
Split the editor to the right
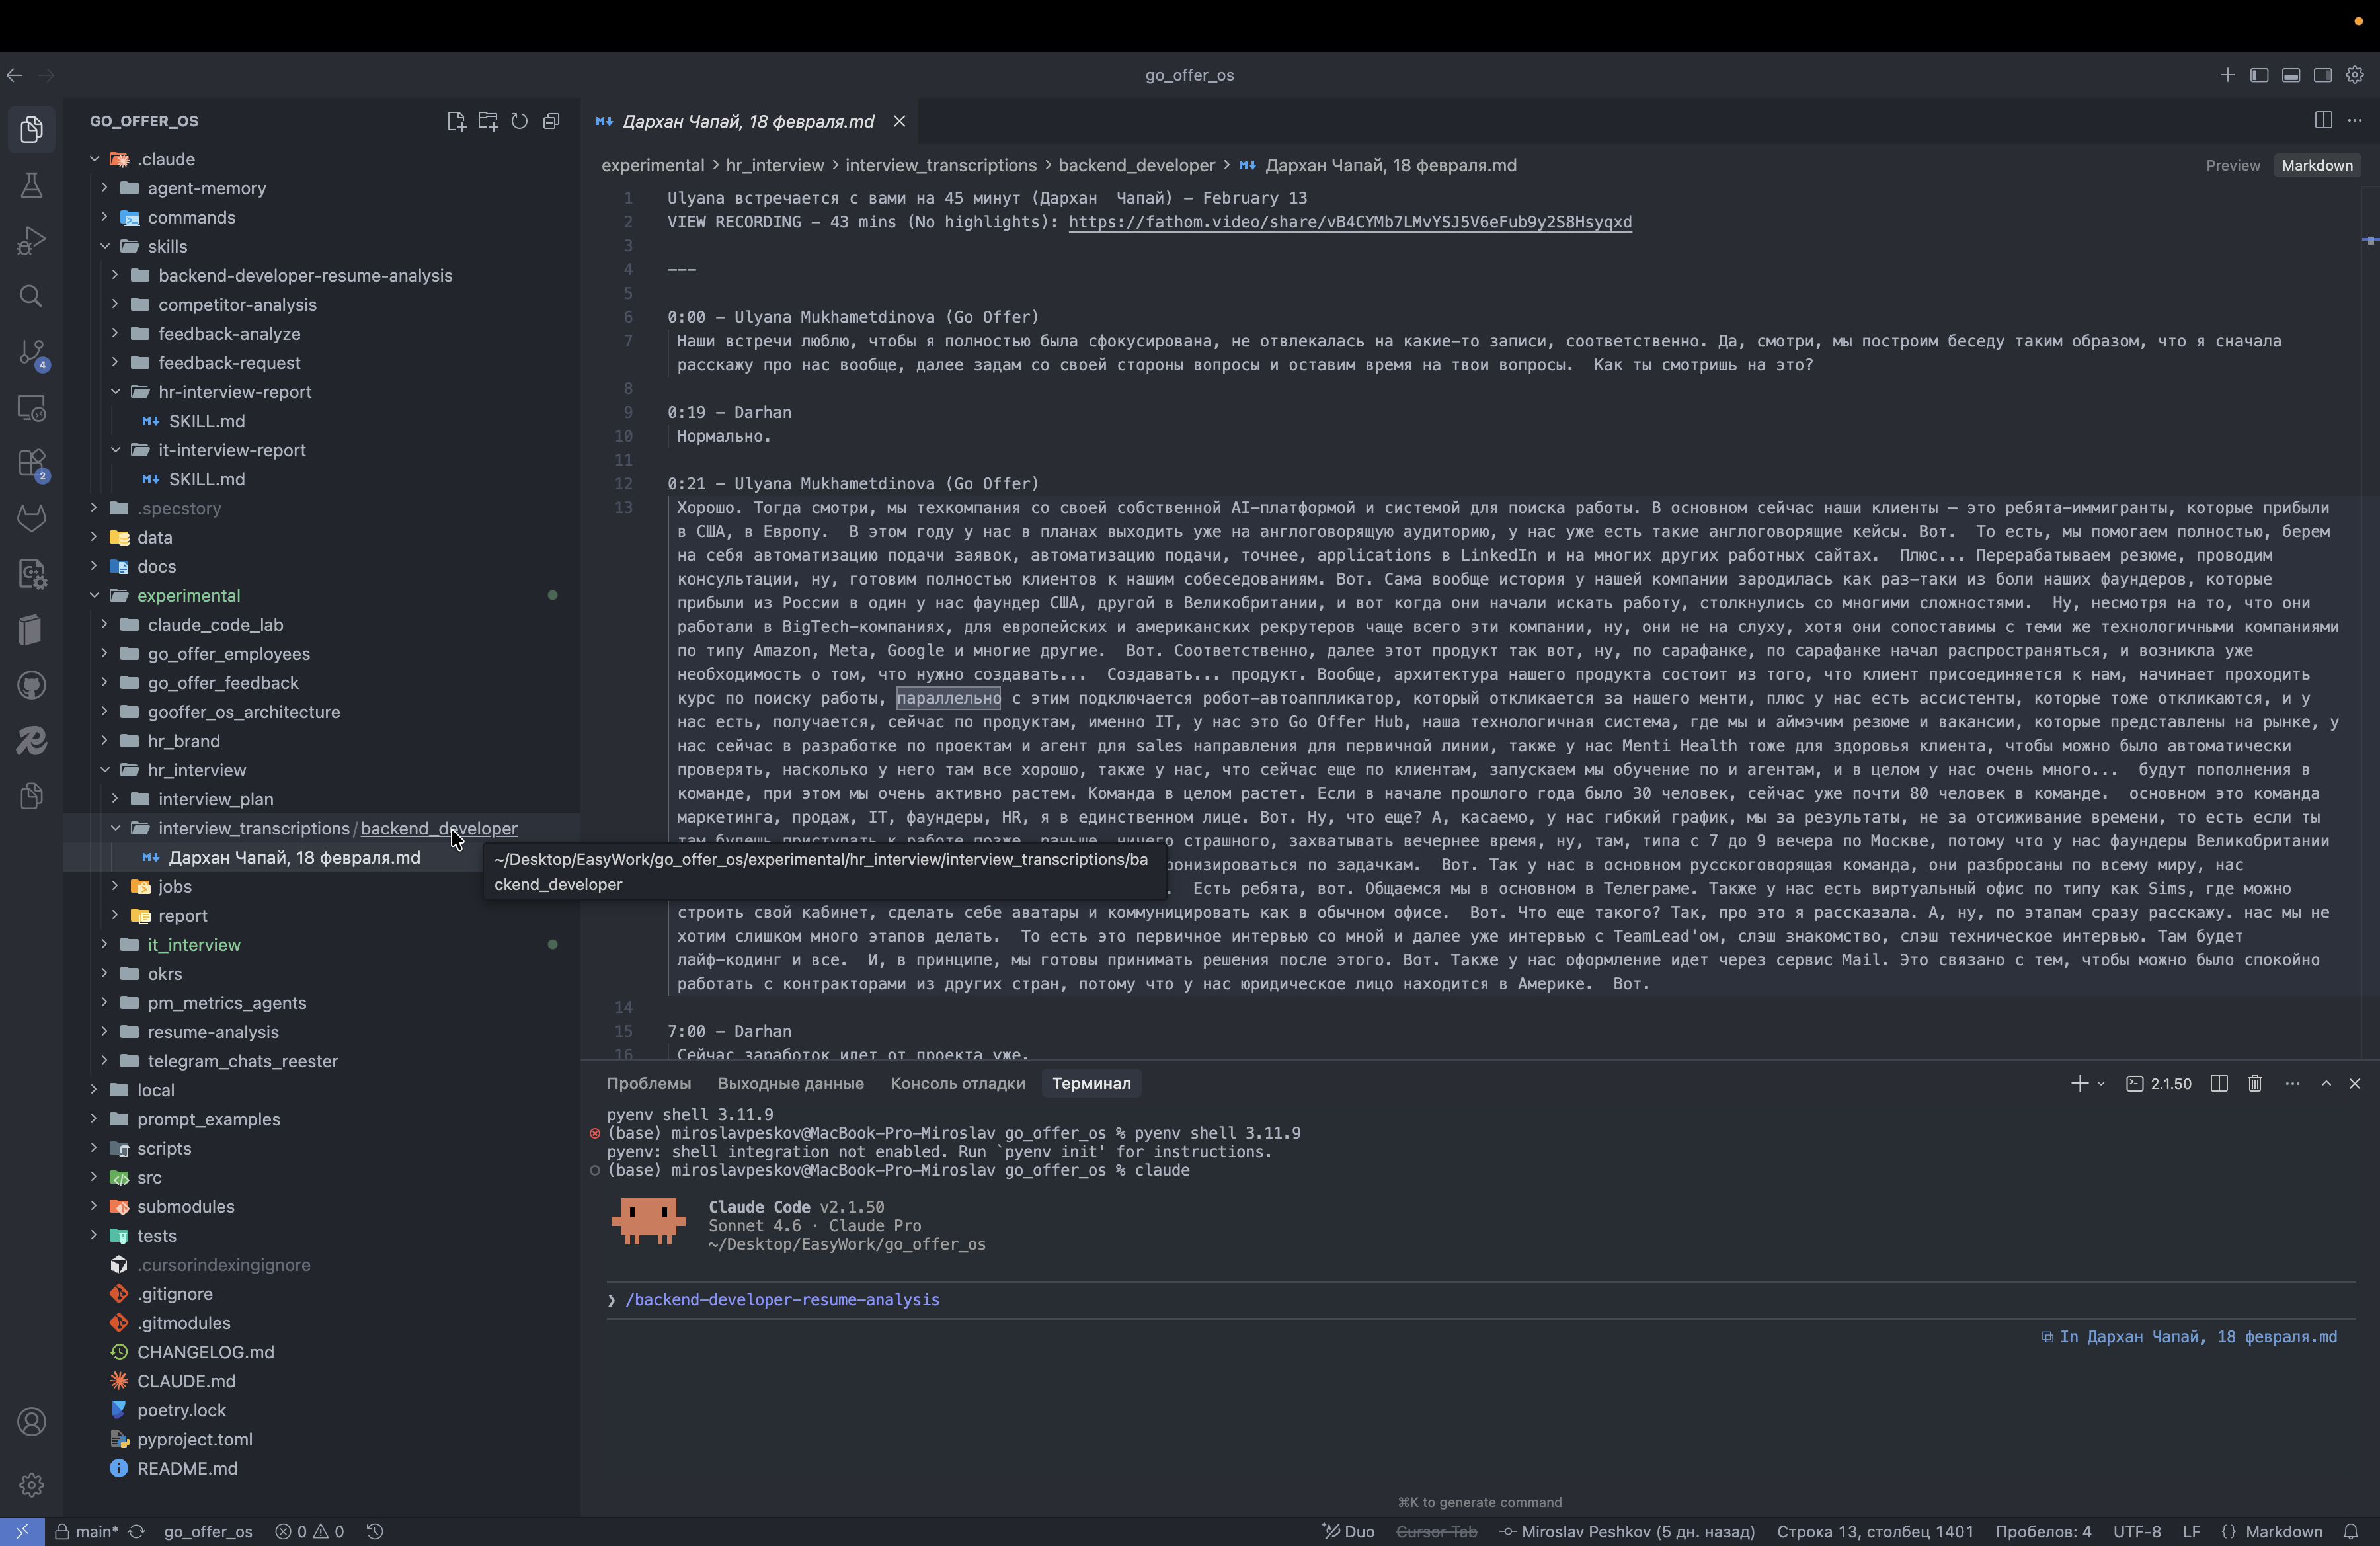pos(2323,120)
